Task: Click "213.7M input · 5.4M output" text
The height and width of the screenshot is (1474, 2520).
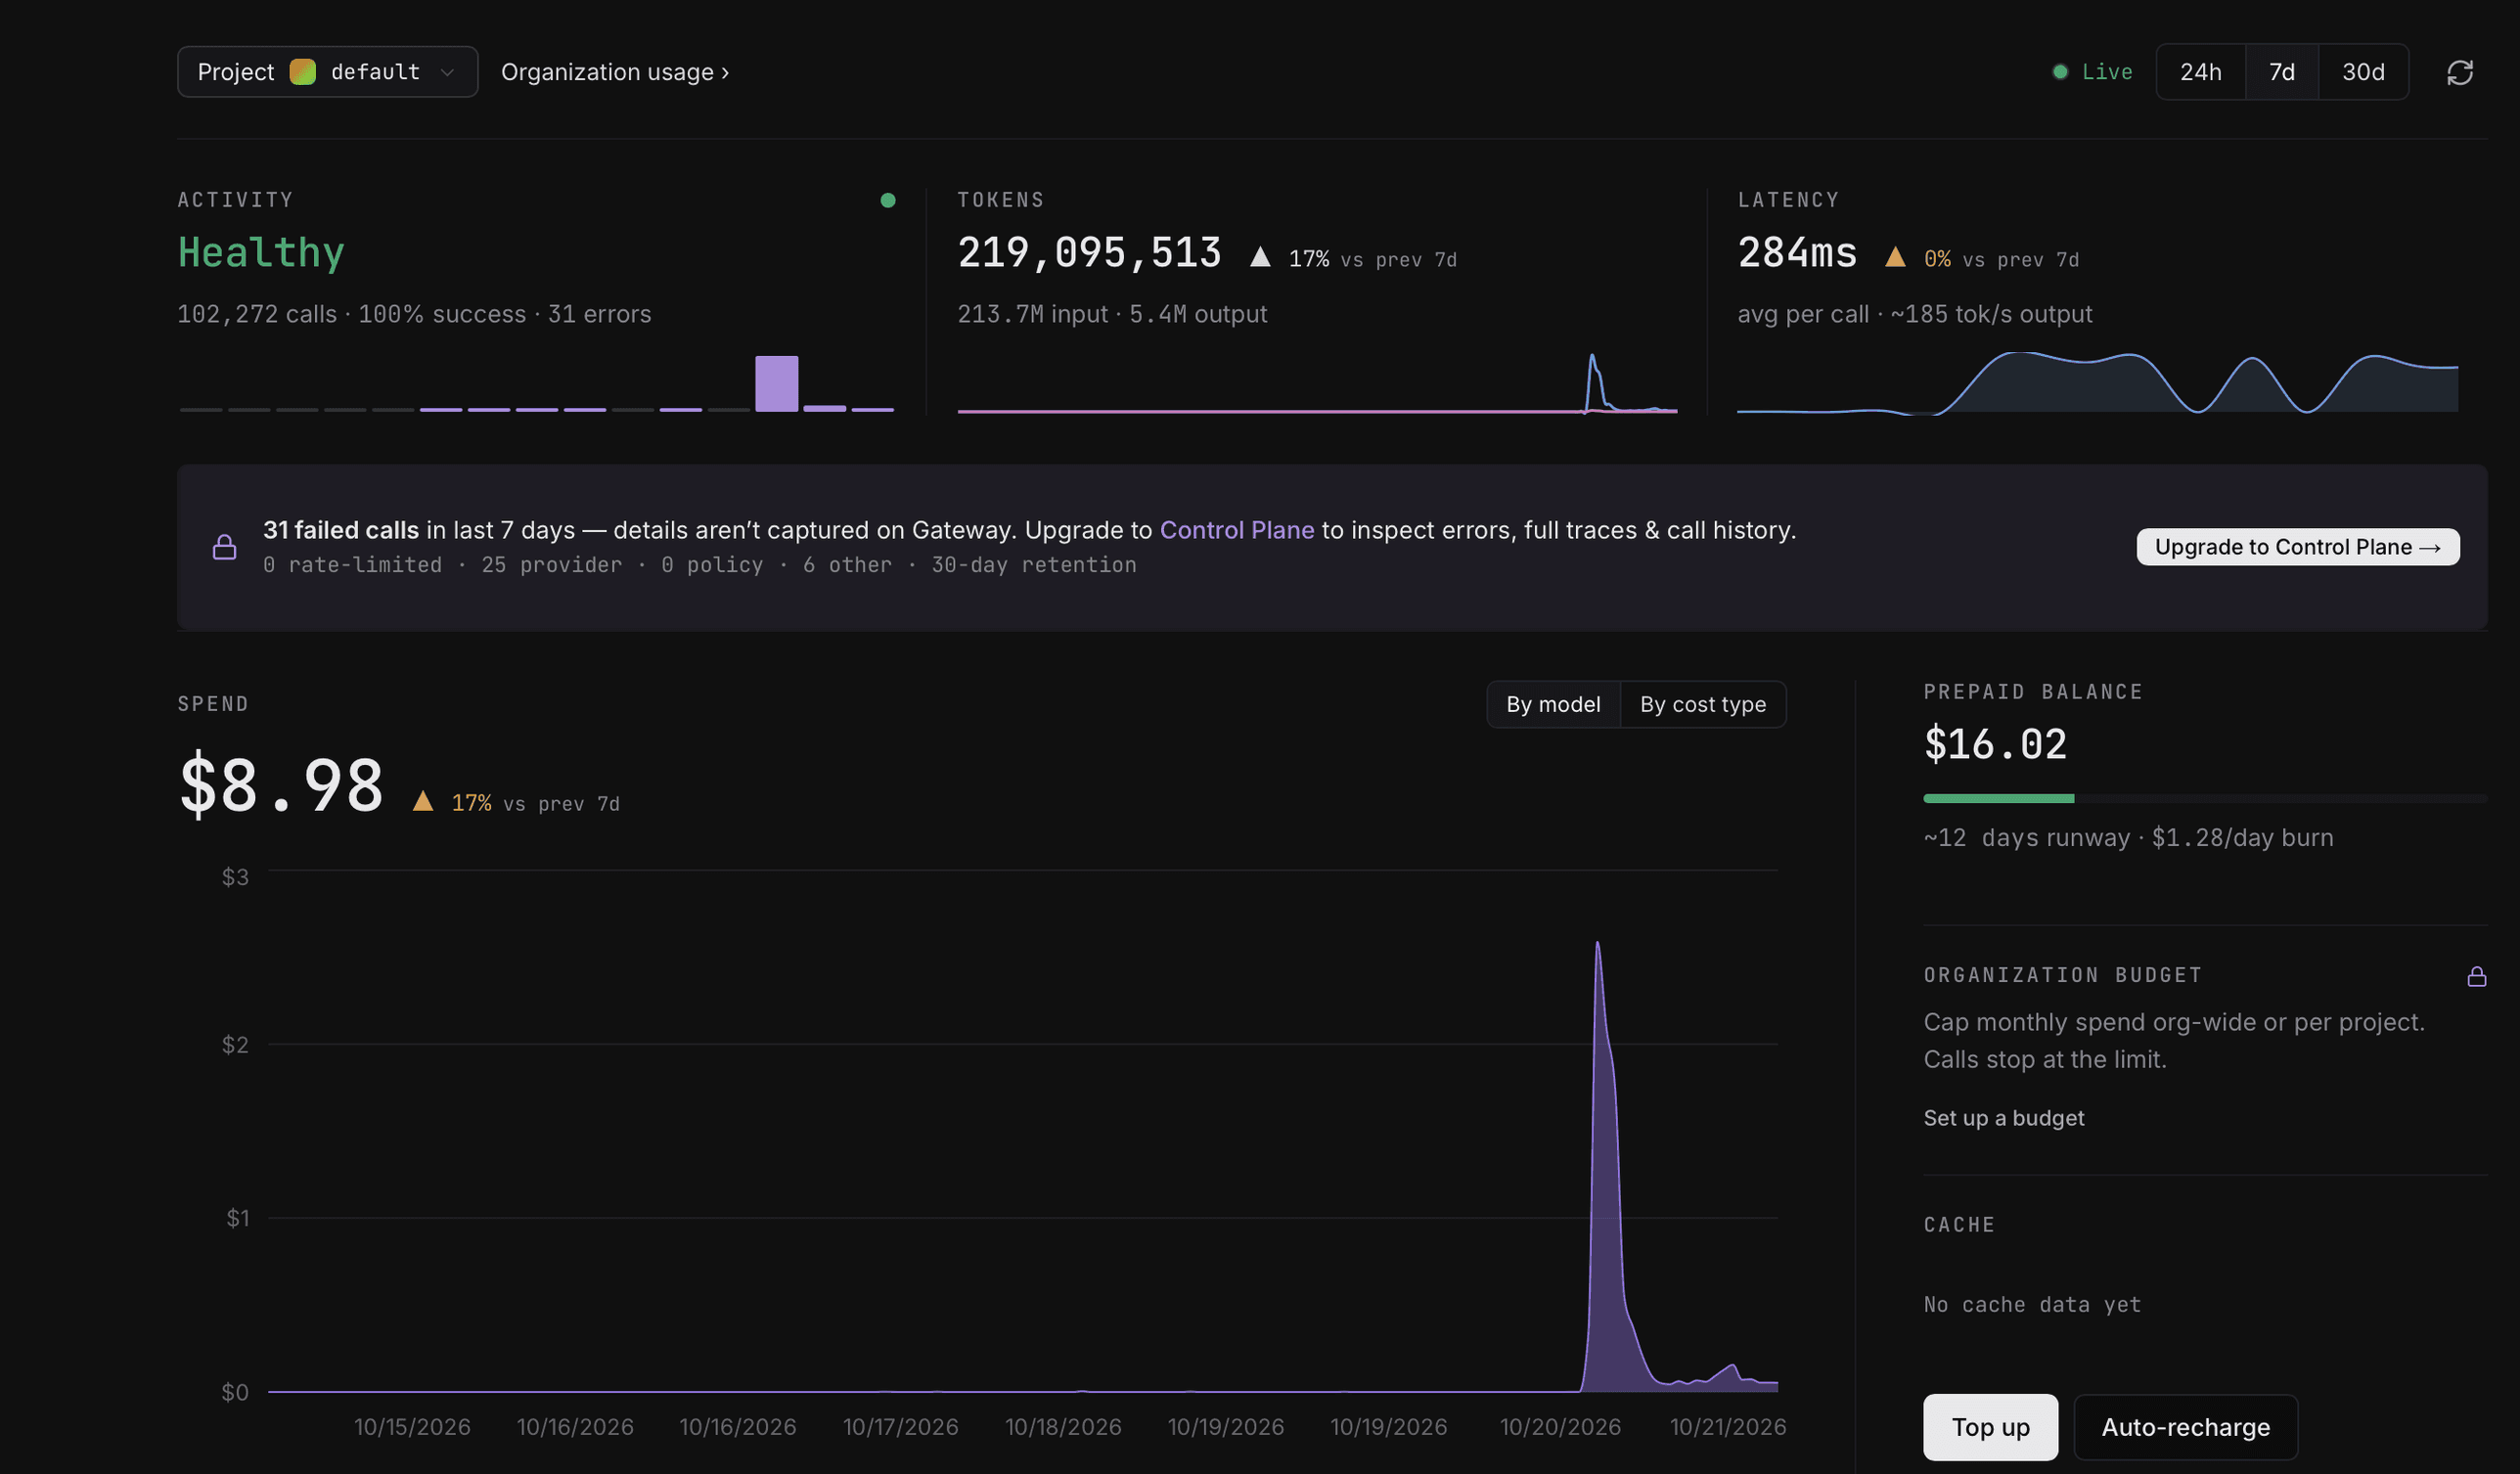Action: coord(1112,314)
